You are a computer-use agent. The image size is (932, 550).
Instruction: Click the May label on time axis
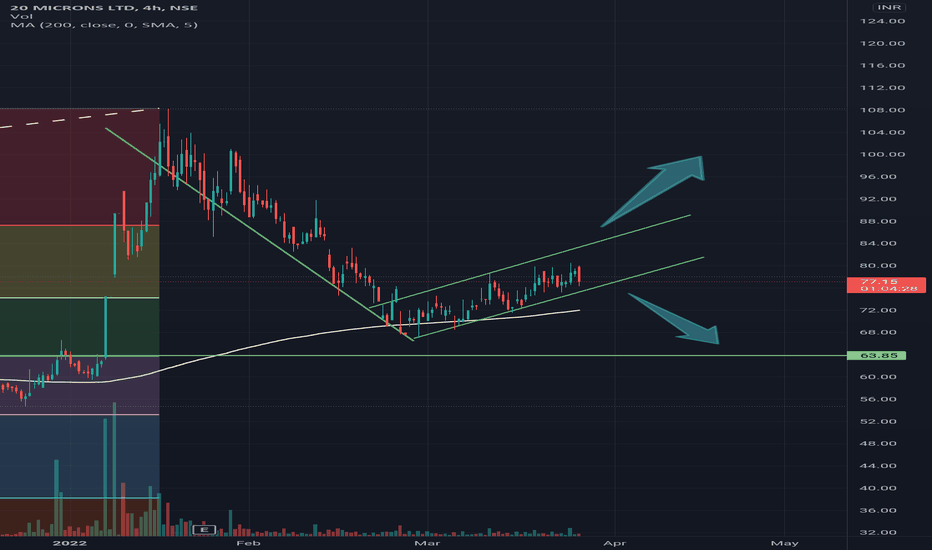tap(784, 543)
